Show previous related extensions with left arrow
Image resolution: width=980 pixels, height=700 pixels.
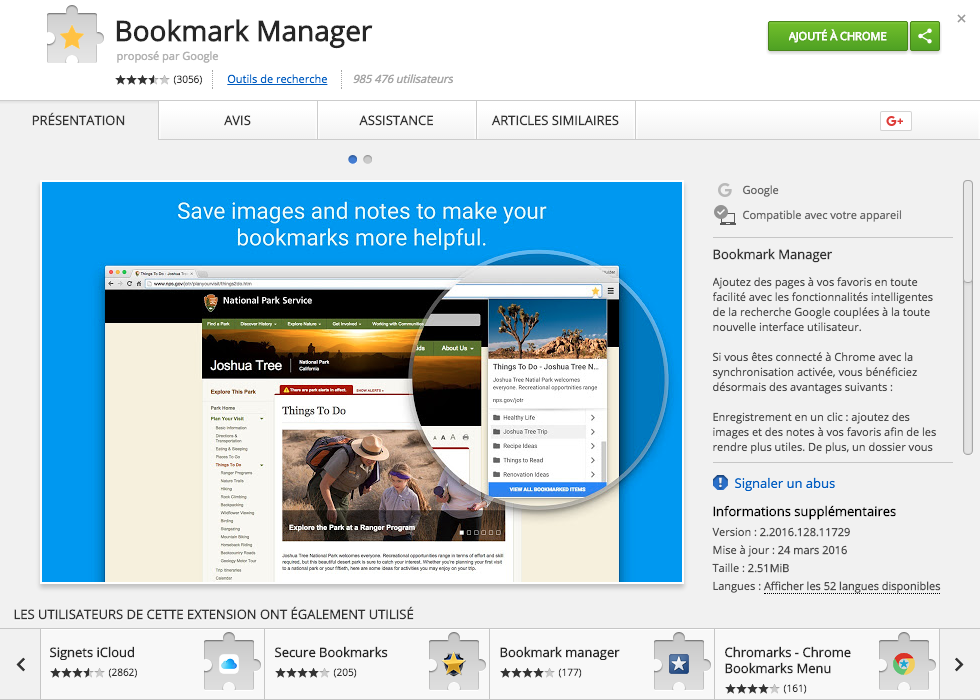pyautogui.click(x=21, y=664)
